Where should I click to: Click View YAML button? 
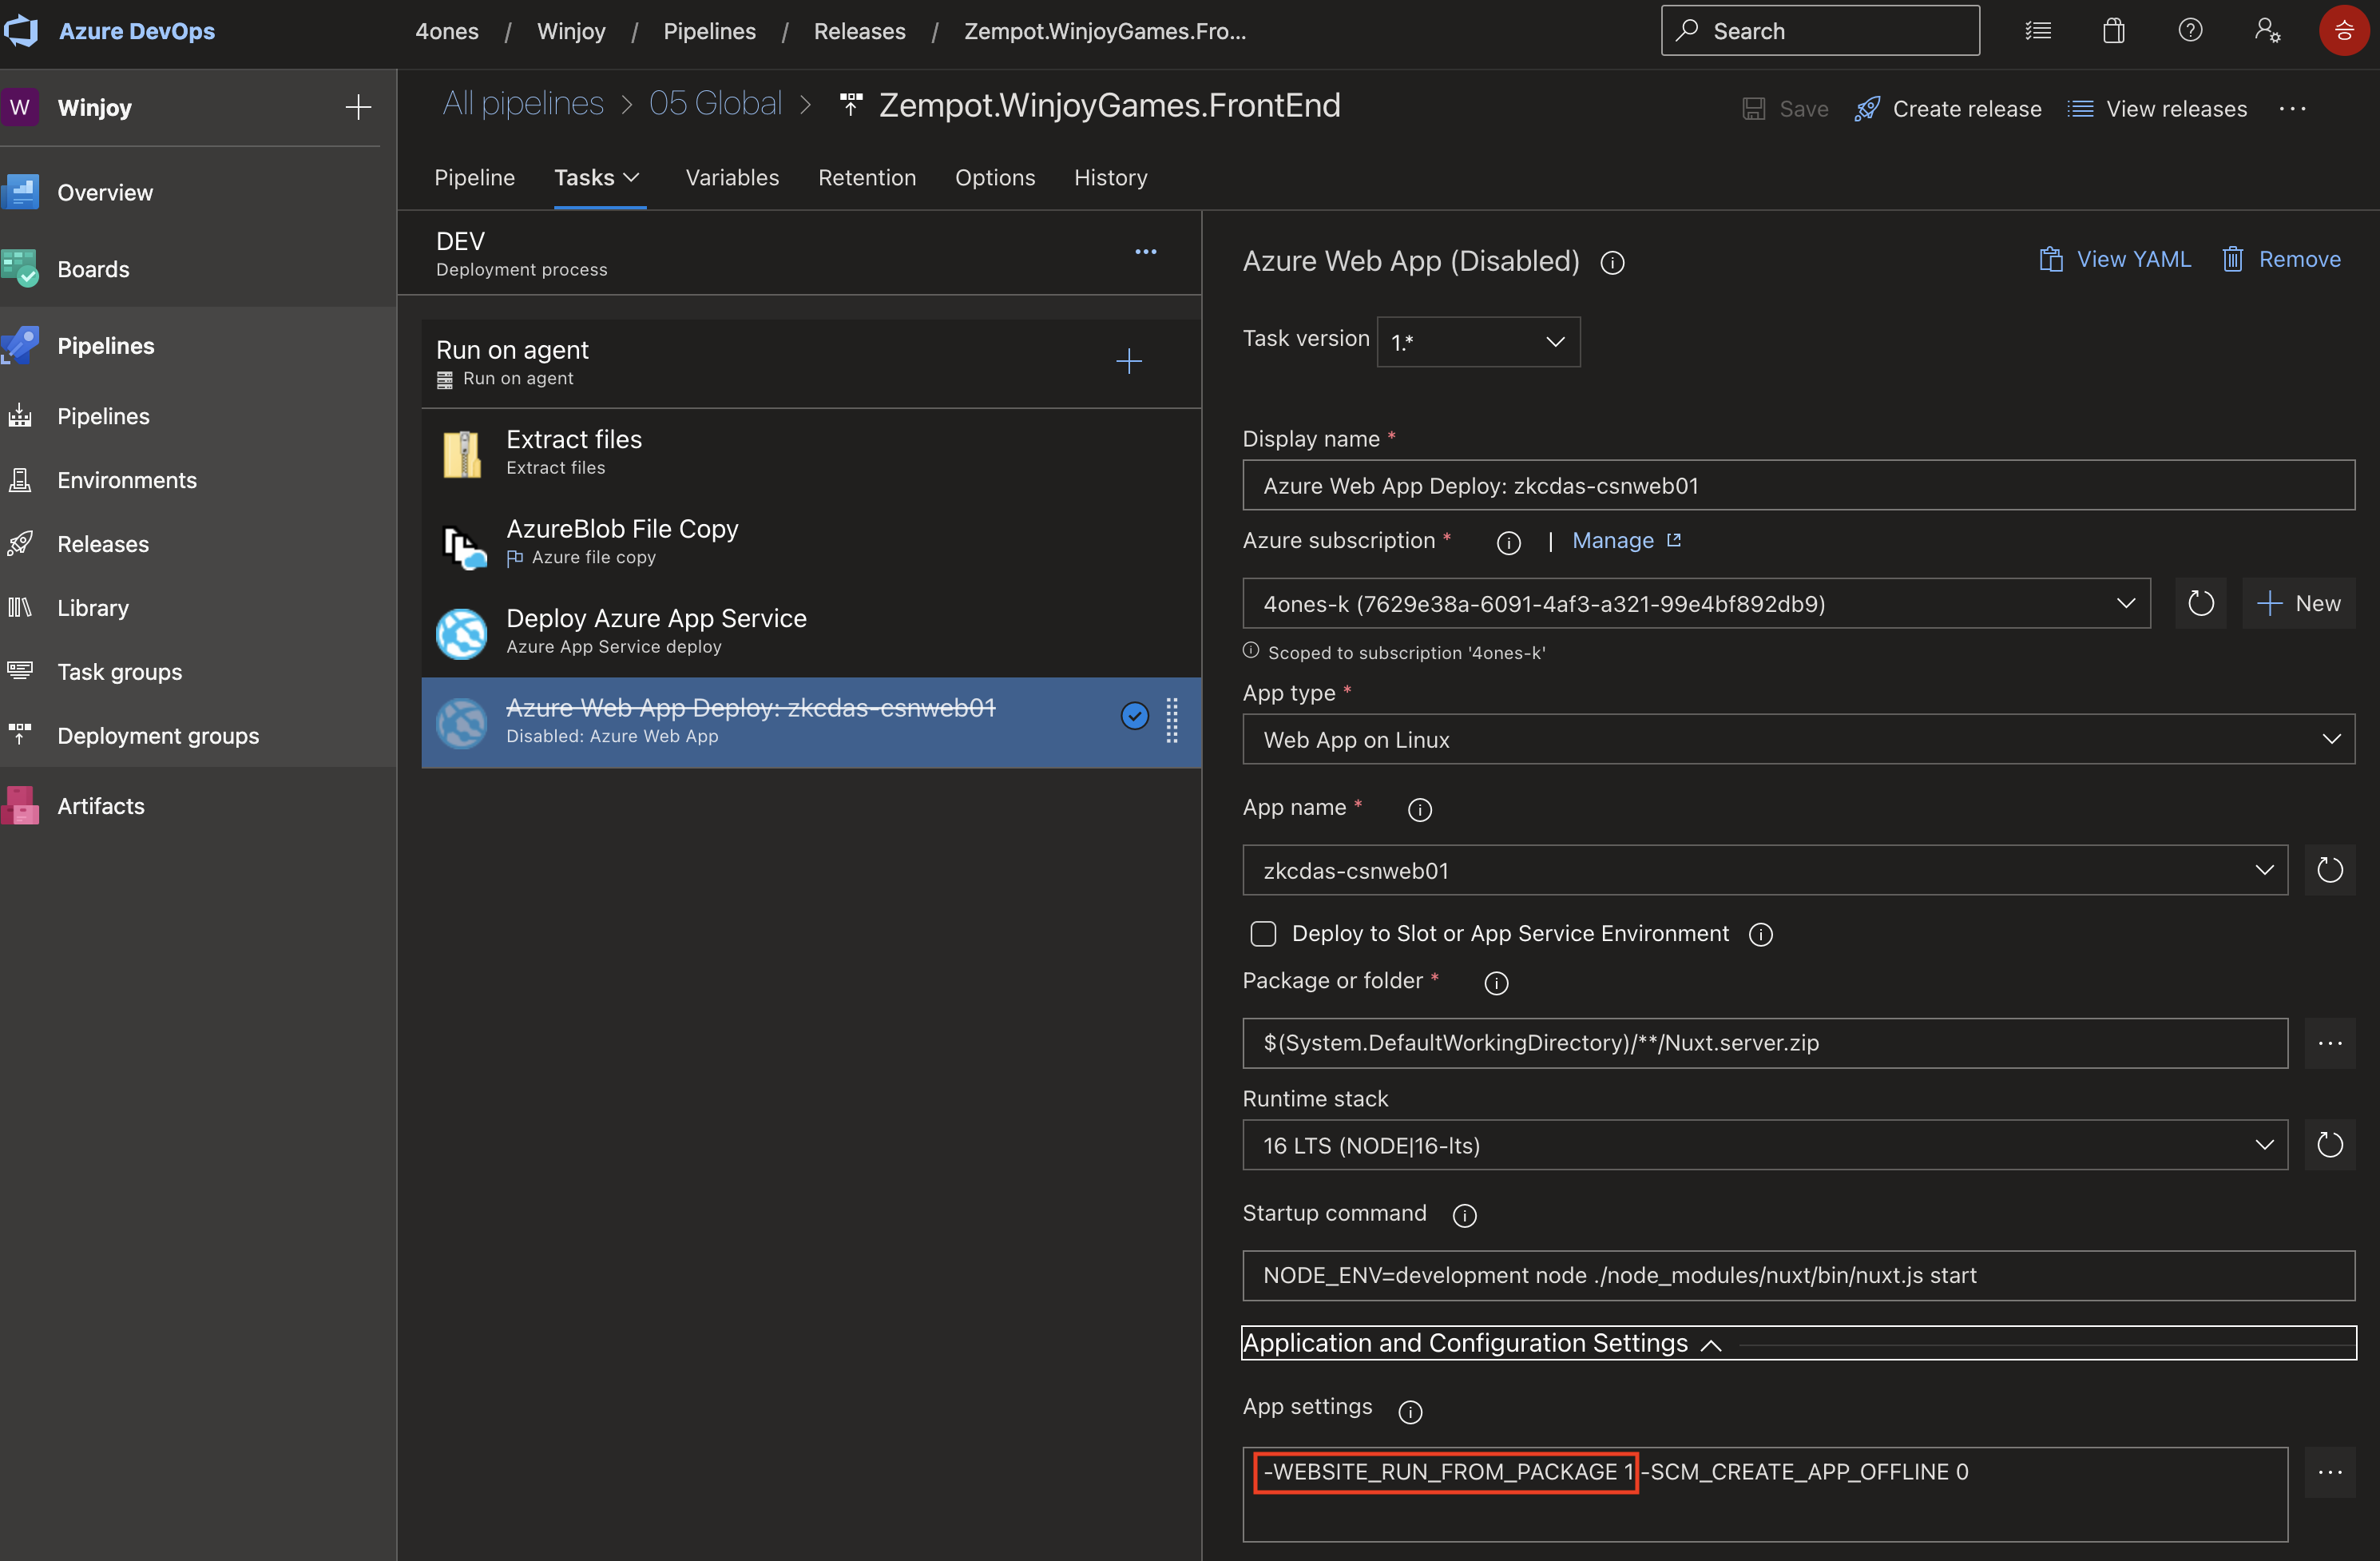(2115, 259)
